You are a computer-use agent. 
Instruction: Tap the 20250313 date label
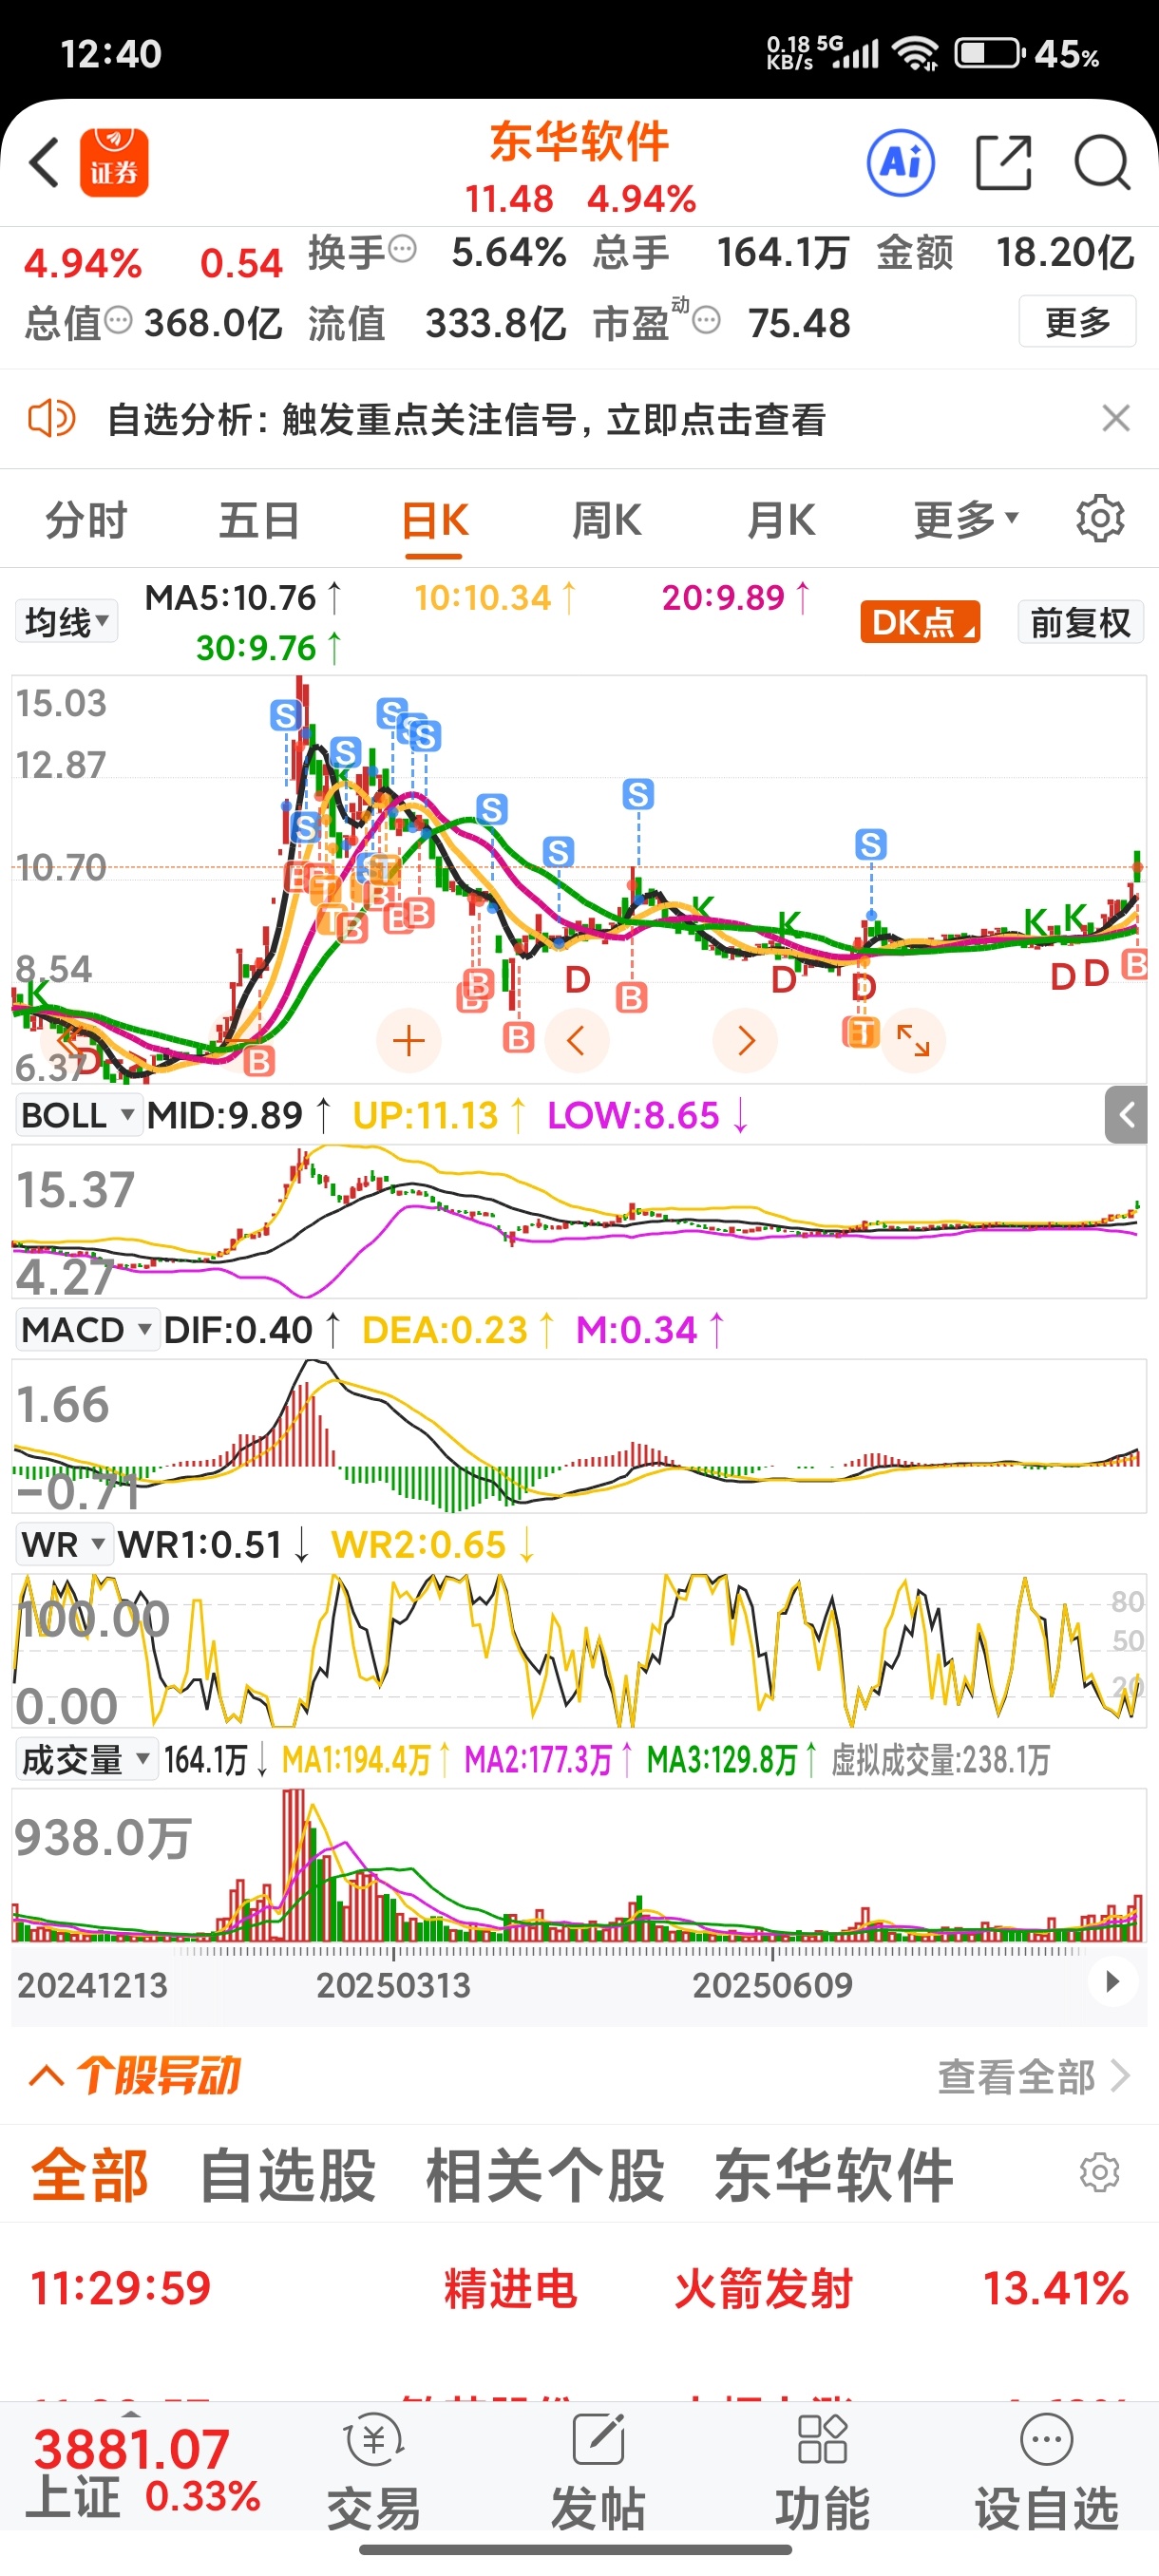[393, 1985]
